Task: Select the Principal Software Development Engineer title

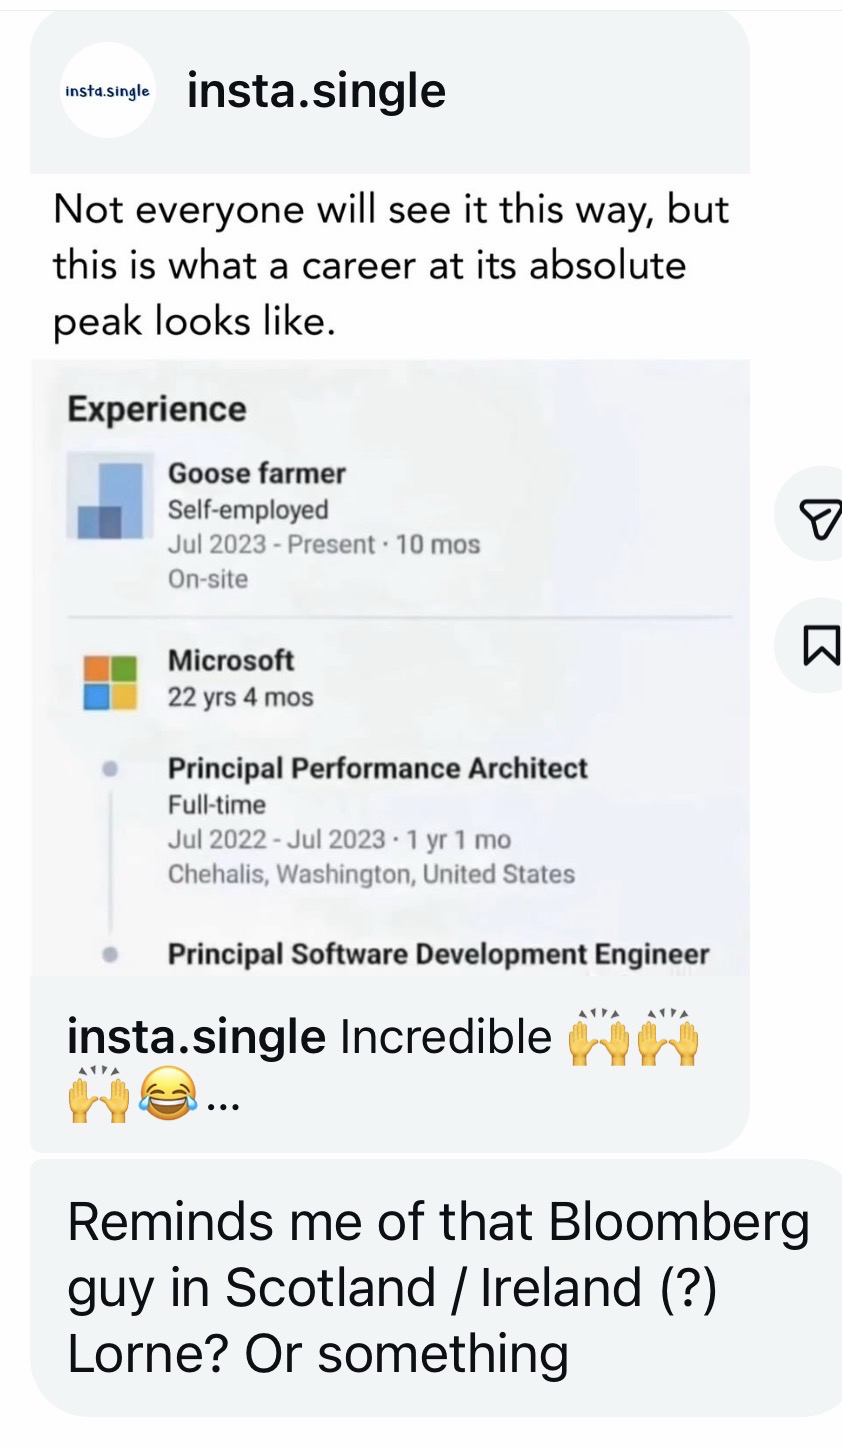Action: tap(438, 954)
